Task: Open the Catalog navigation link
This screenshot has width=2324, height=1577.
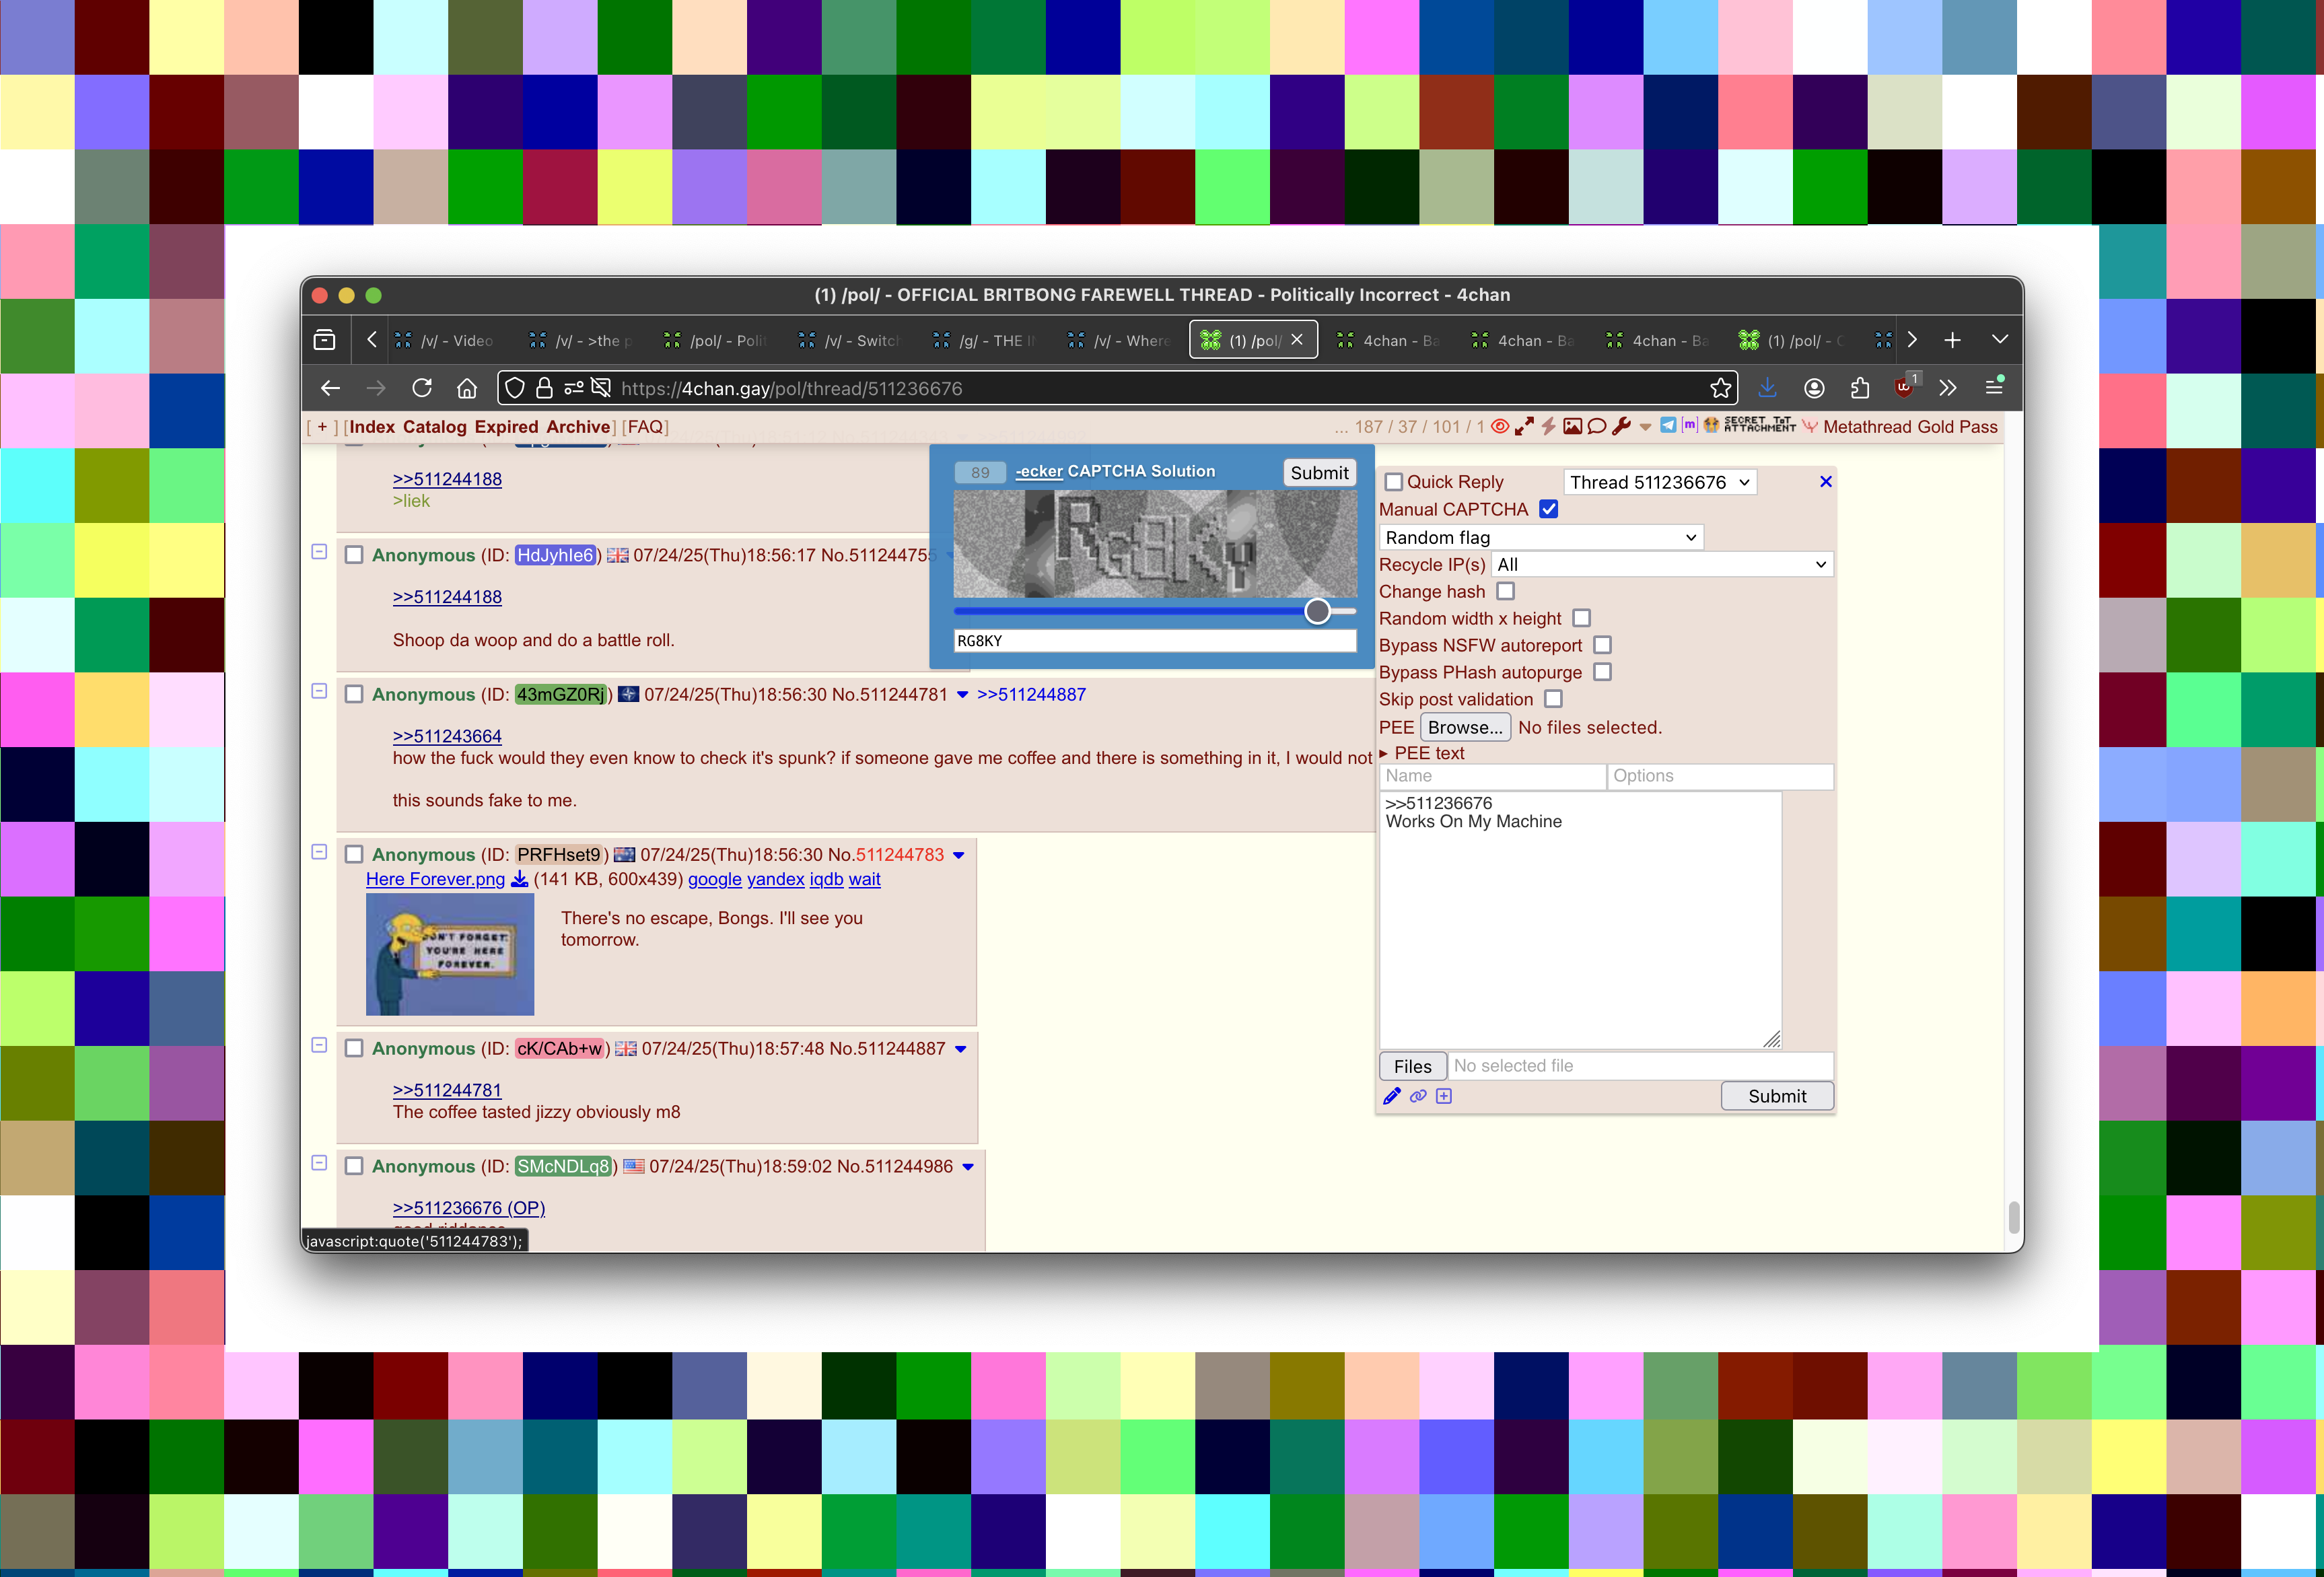Action: click(x=434, y=427)
